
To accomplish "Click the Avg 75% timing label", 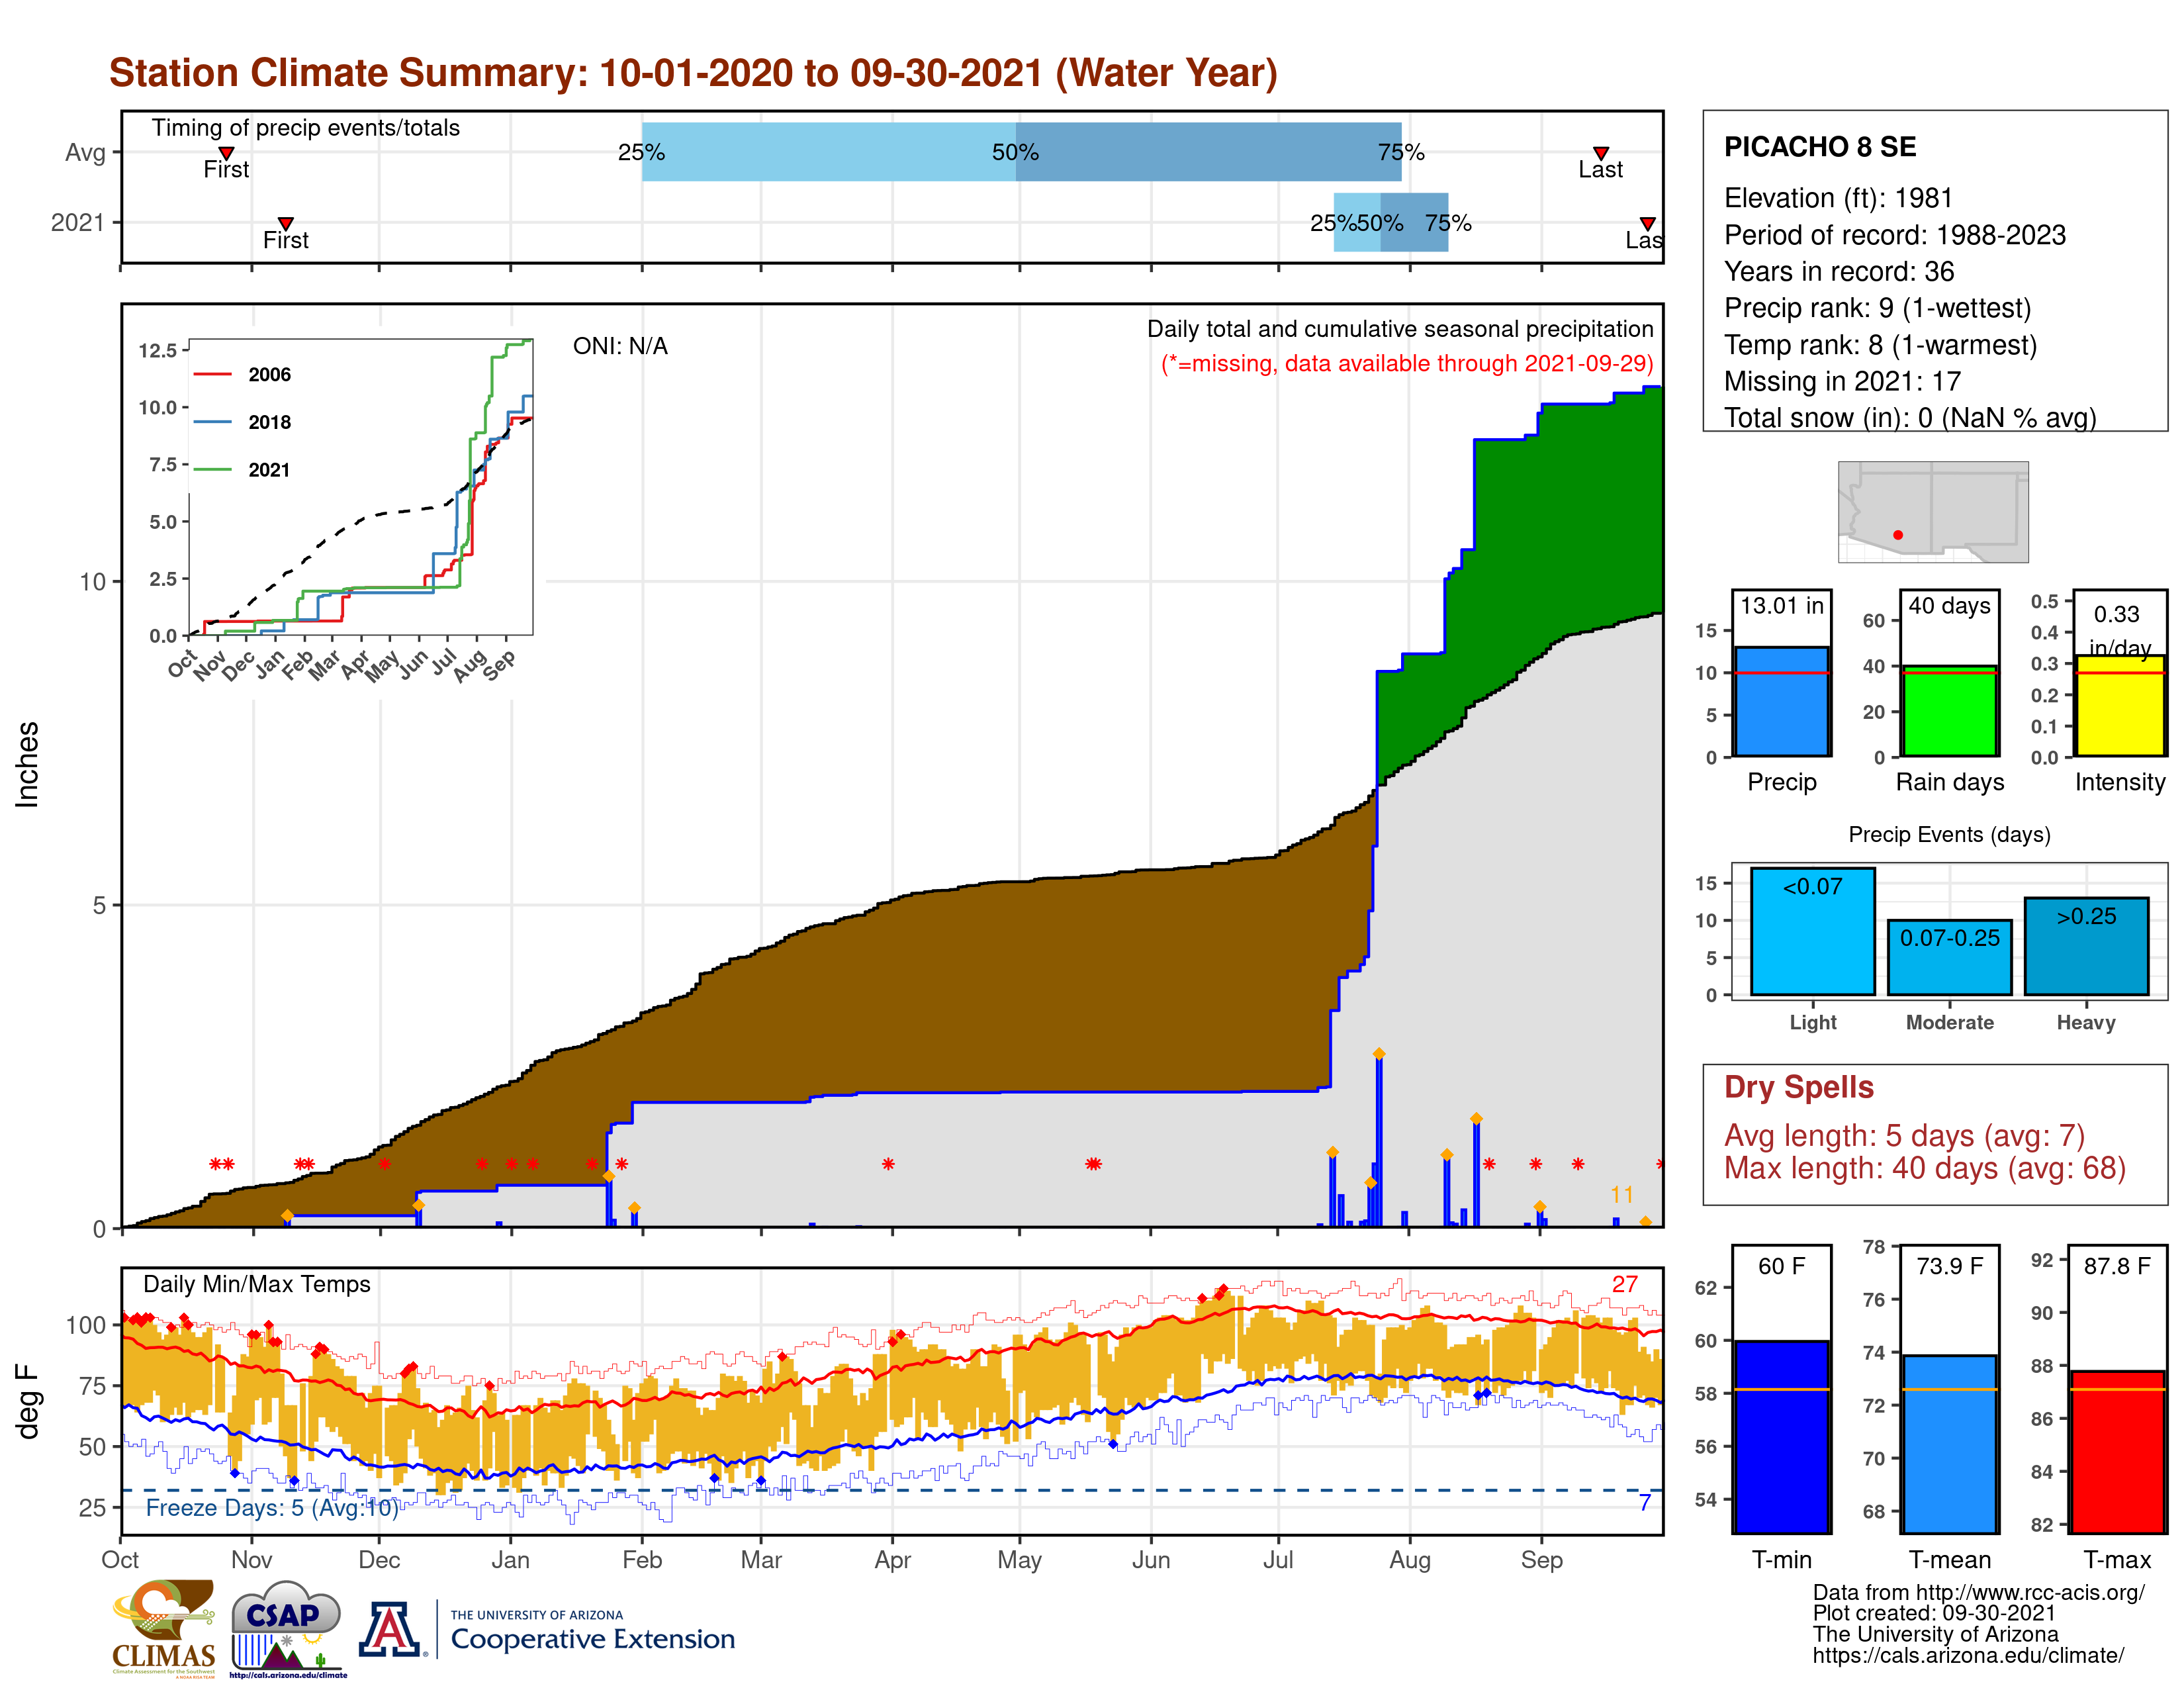I will coord(1400,153).
